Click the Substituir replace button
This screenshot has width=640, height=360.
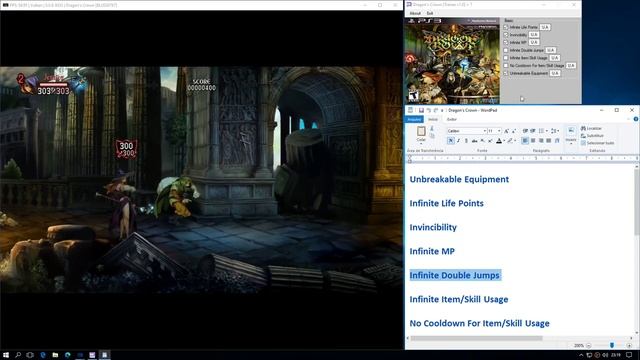[x=592, y=136]
